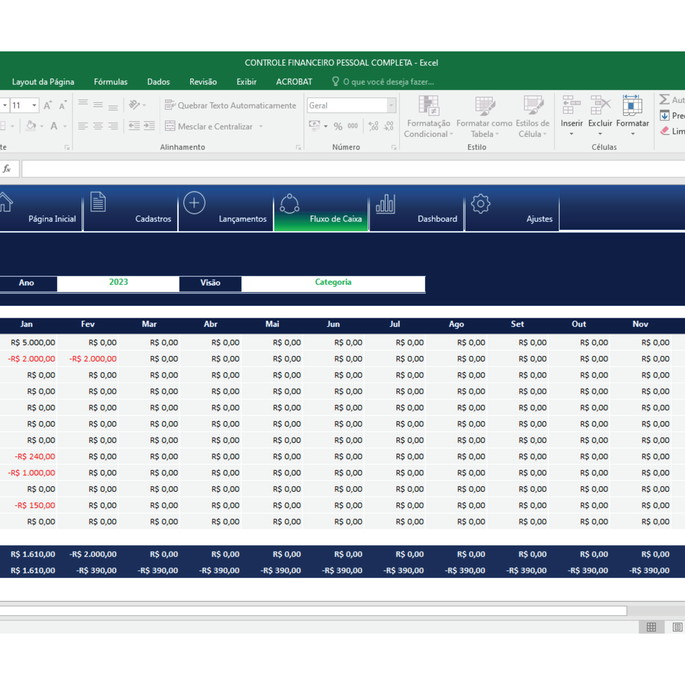Open the Número dialog launcher

[x=394, y=147]
